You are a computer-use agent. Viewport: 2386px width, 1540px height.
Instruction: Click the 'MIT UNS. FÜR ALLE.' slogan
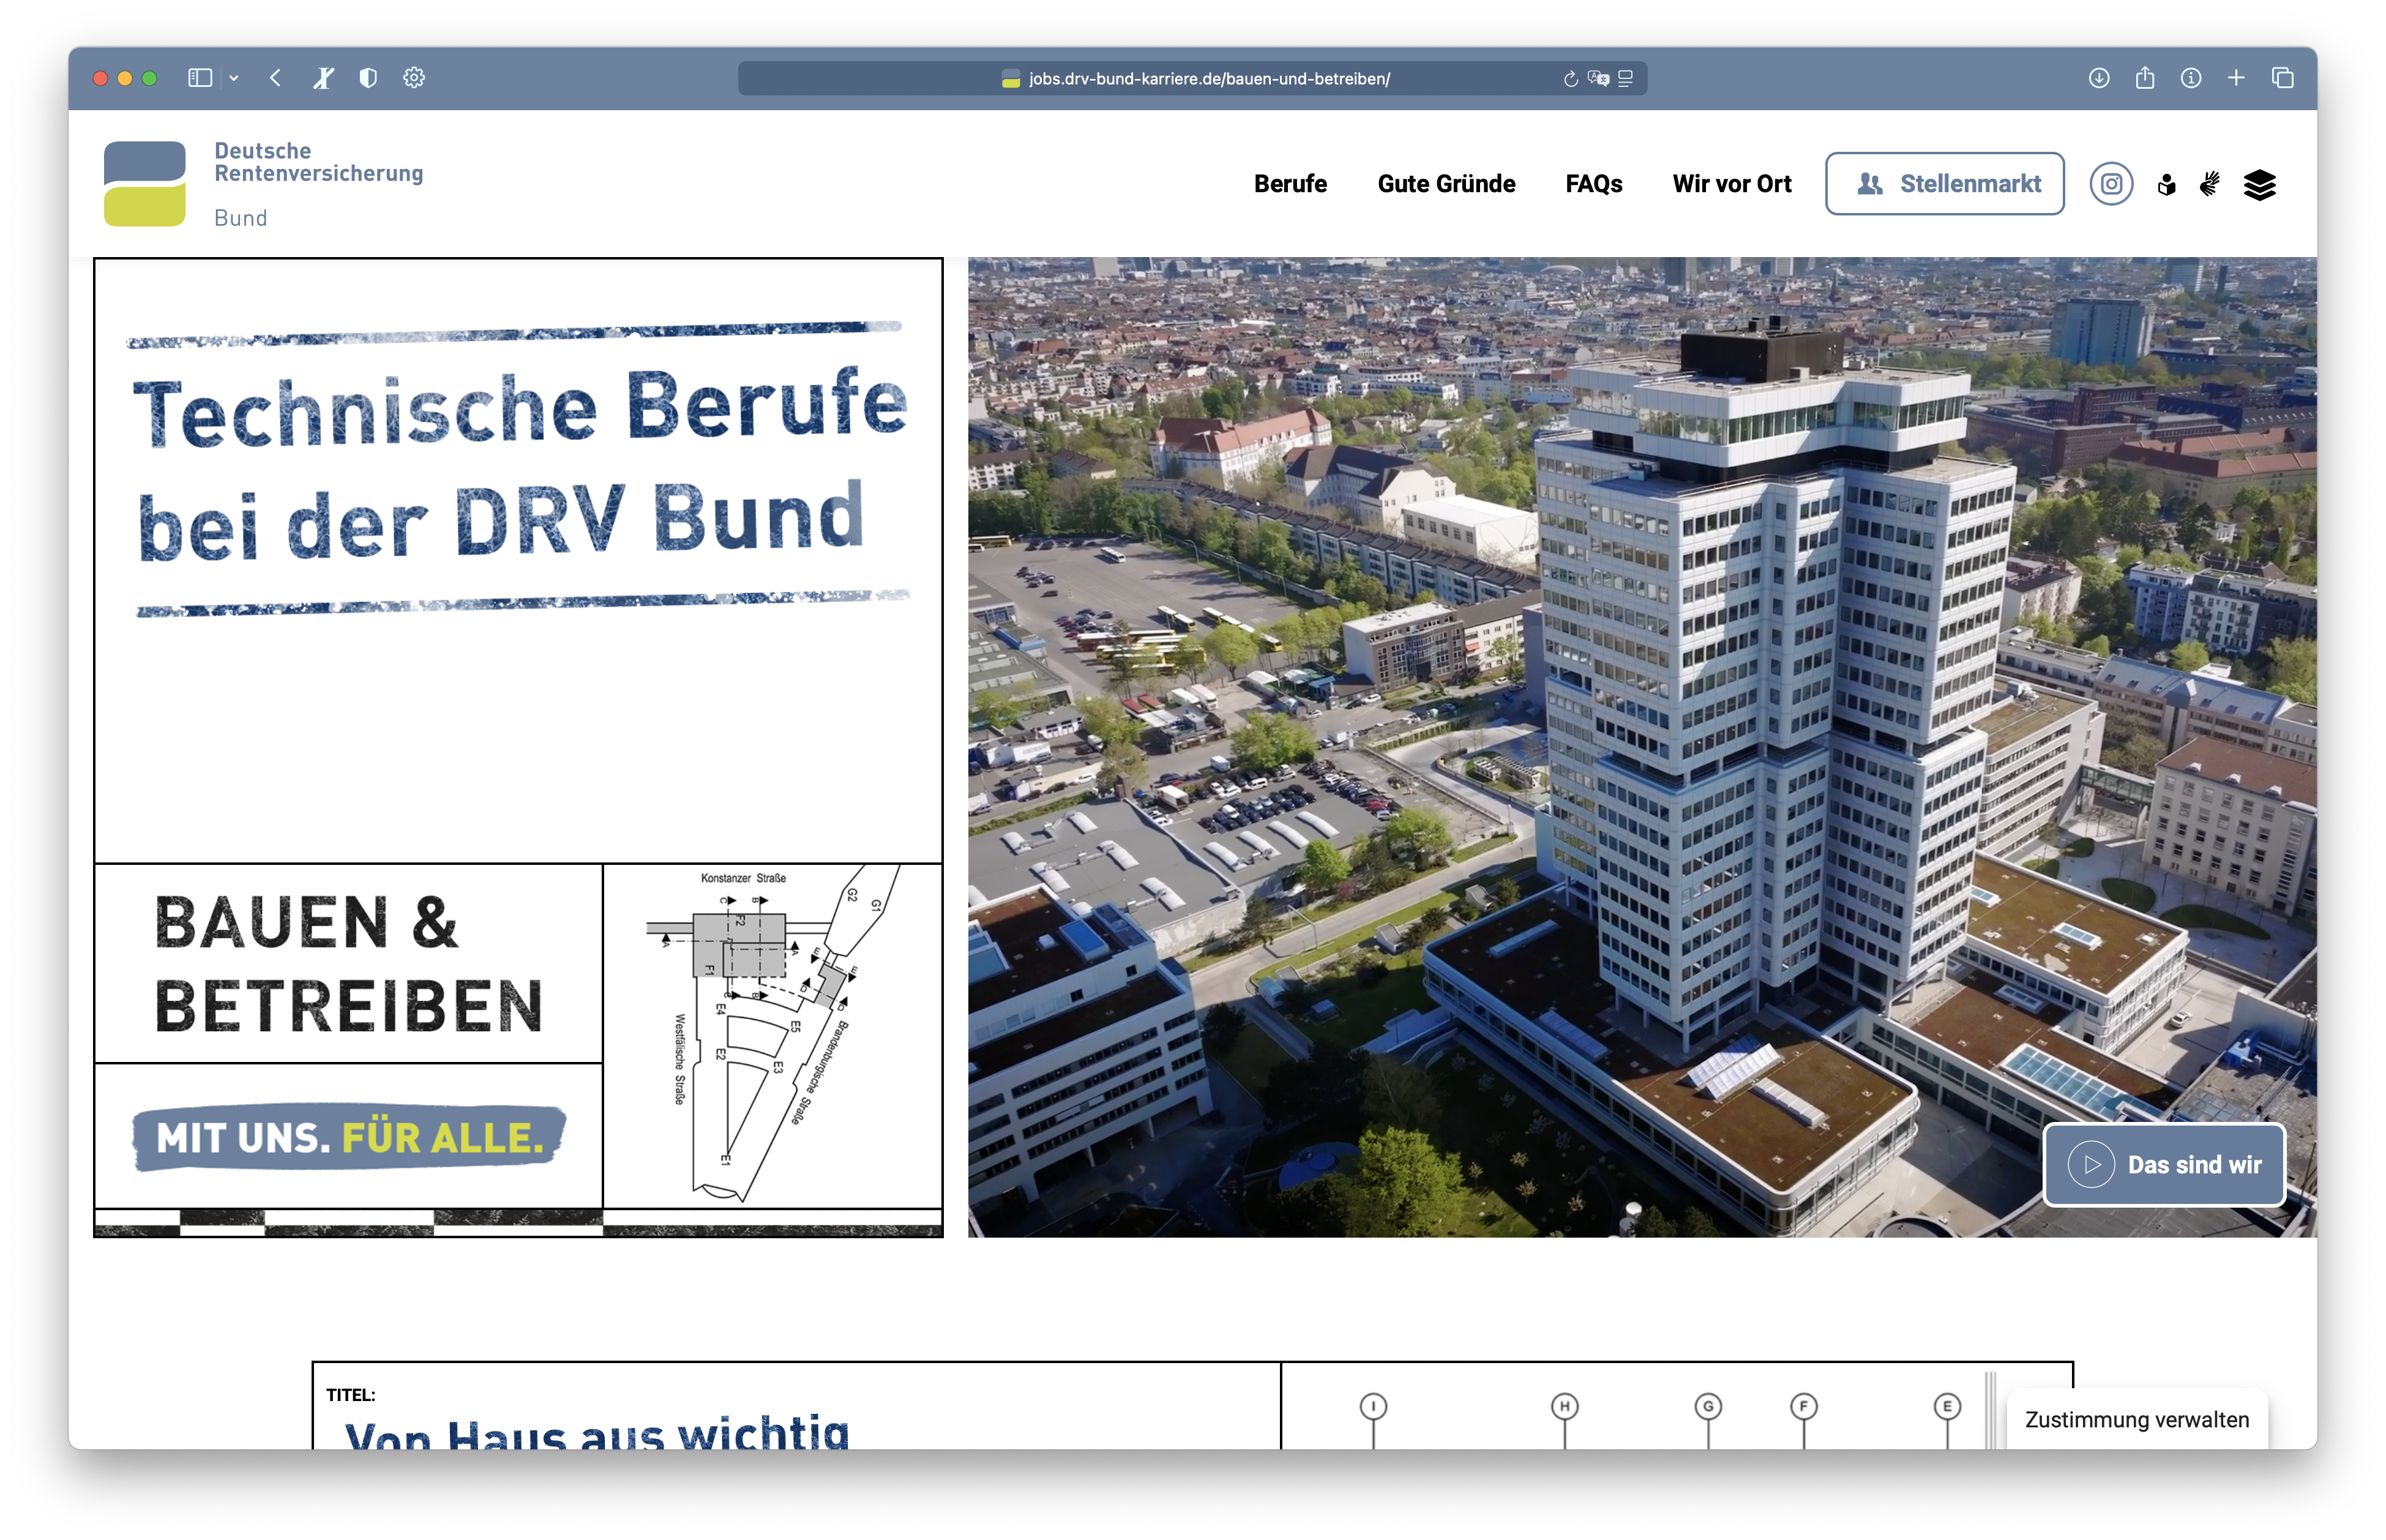coord(349,1137)
